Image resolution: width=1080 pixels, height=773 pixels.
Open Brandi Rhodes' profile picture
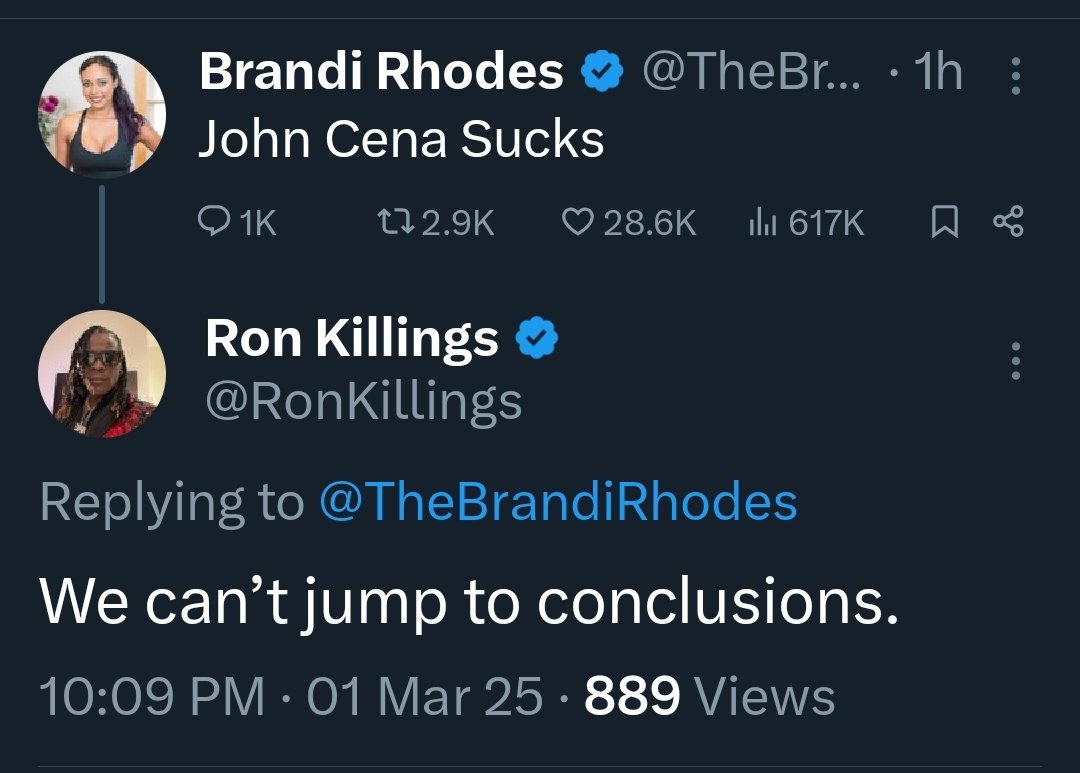101,115
